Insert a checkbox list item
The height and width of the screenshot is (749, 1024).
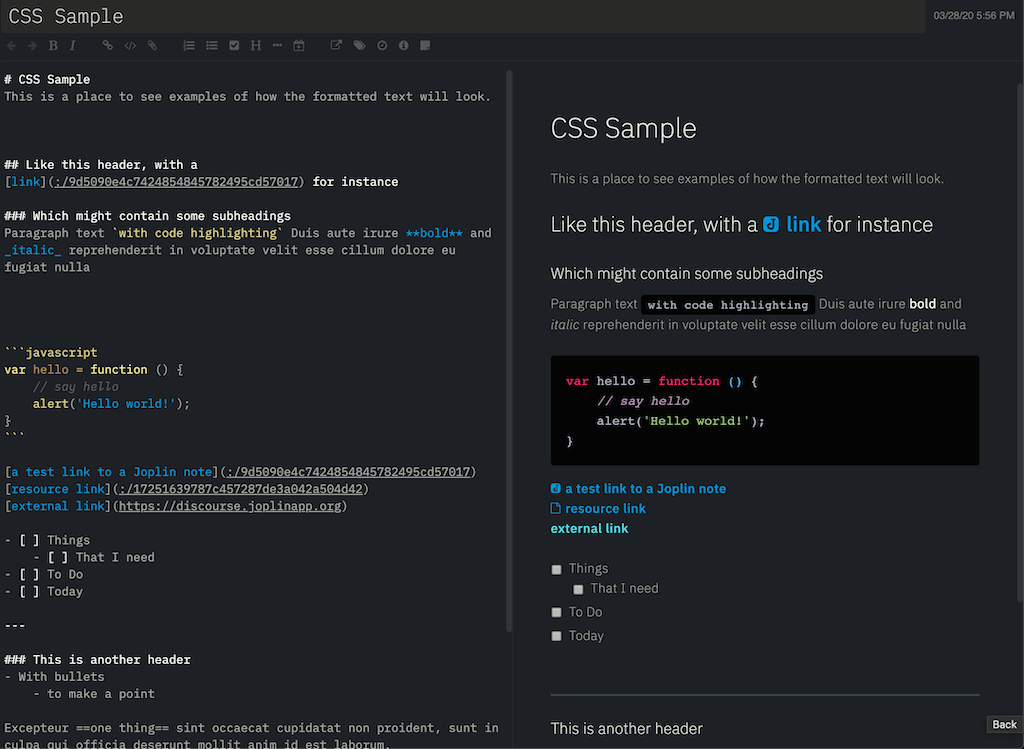pos(234,46)
